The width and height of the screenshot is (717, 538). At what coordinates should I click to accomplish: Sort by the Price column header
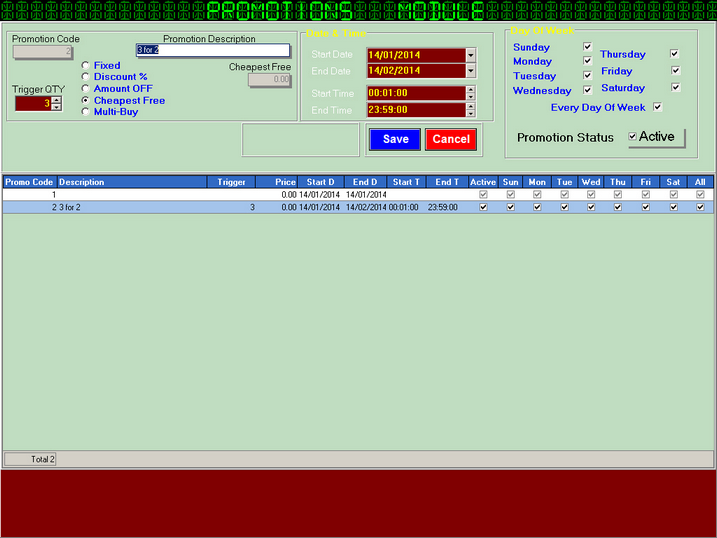point(277,182)
